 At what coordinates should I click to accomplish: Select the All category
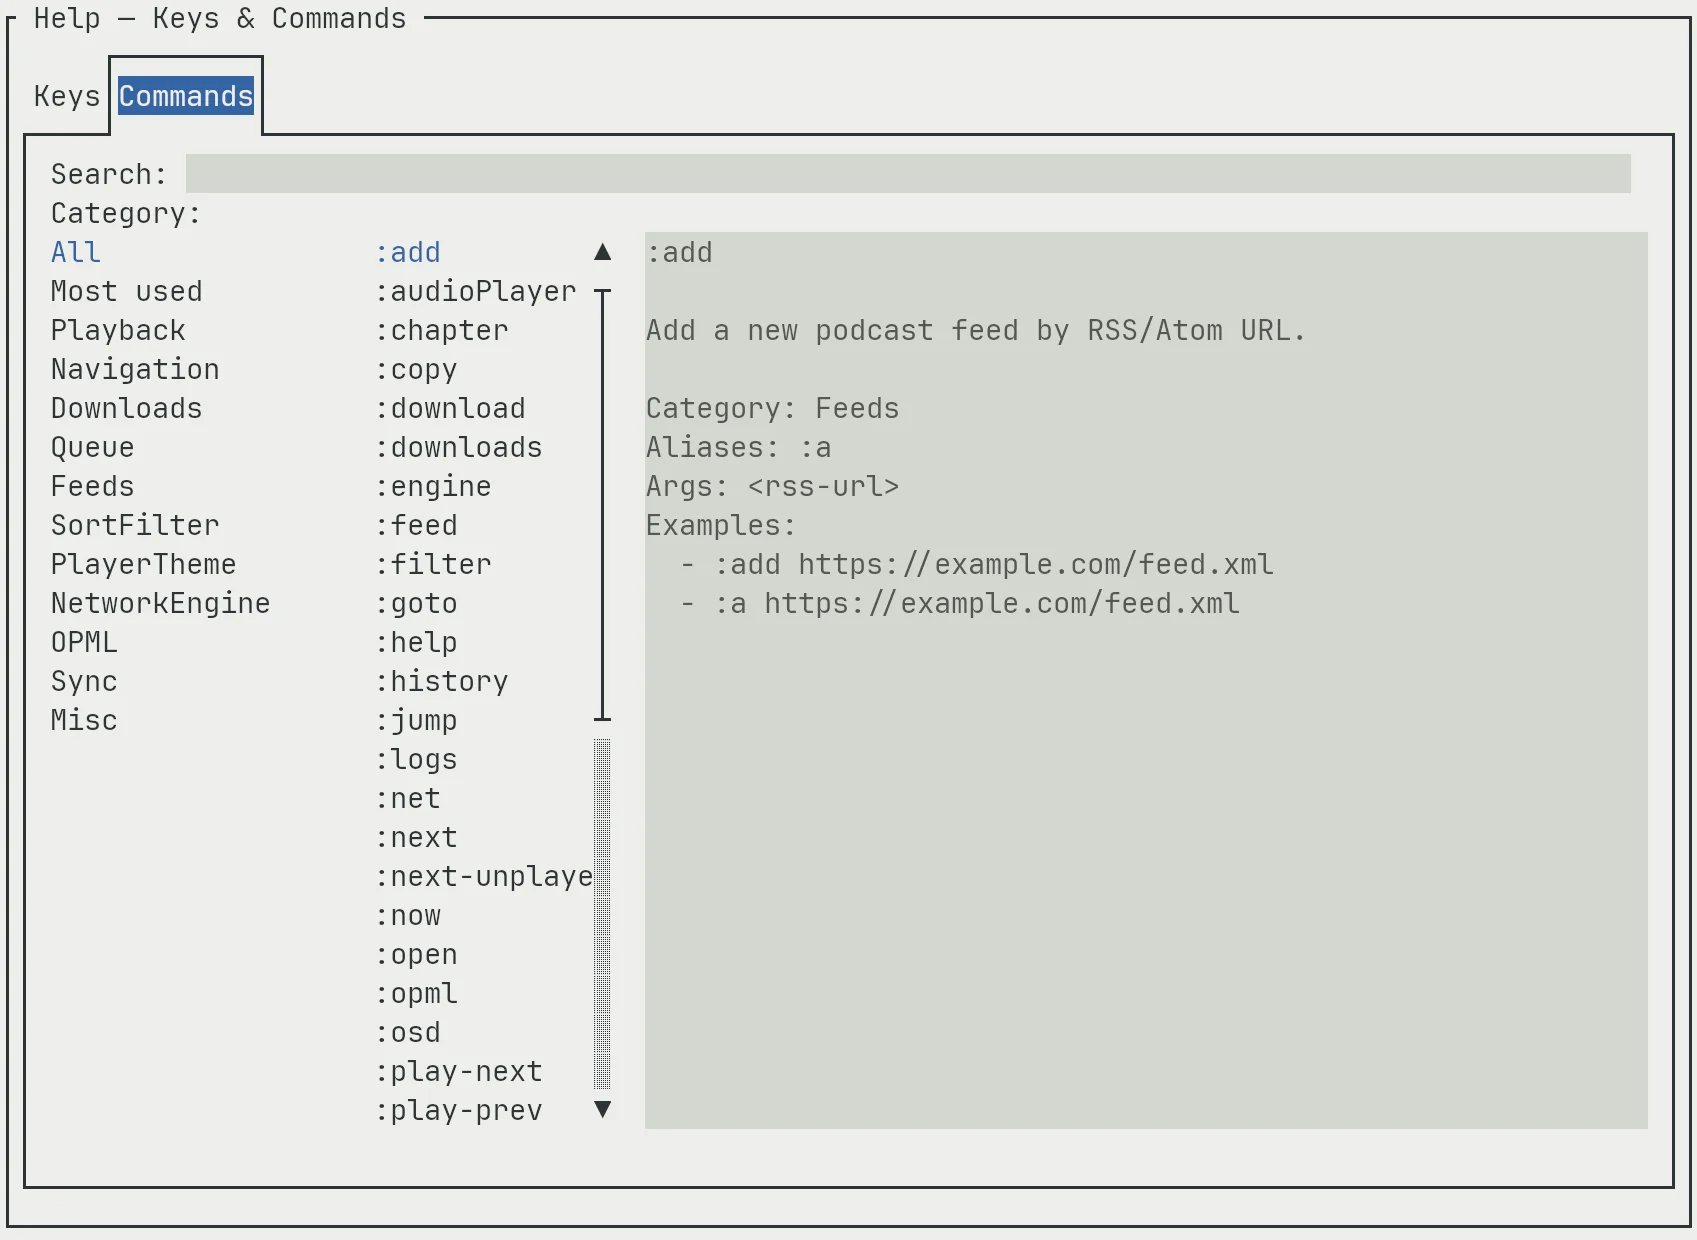click(76, 252)
